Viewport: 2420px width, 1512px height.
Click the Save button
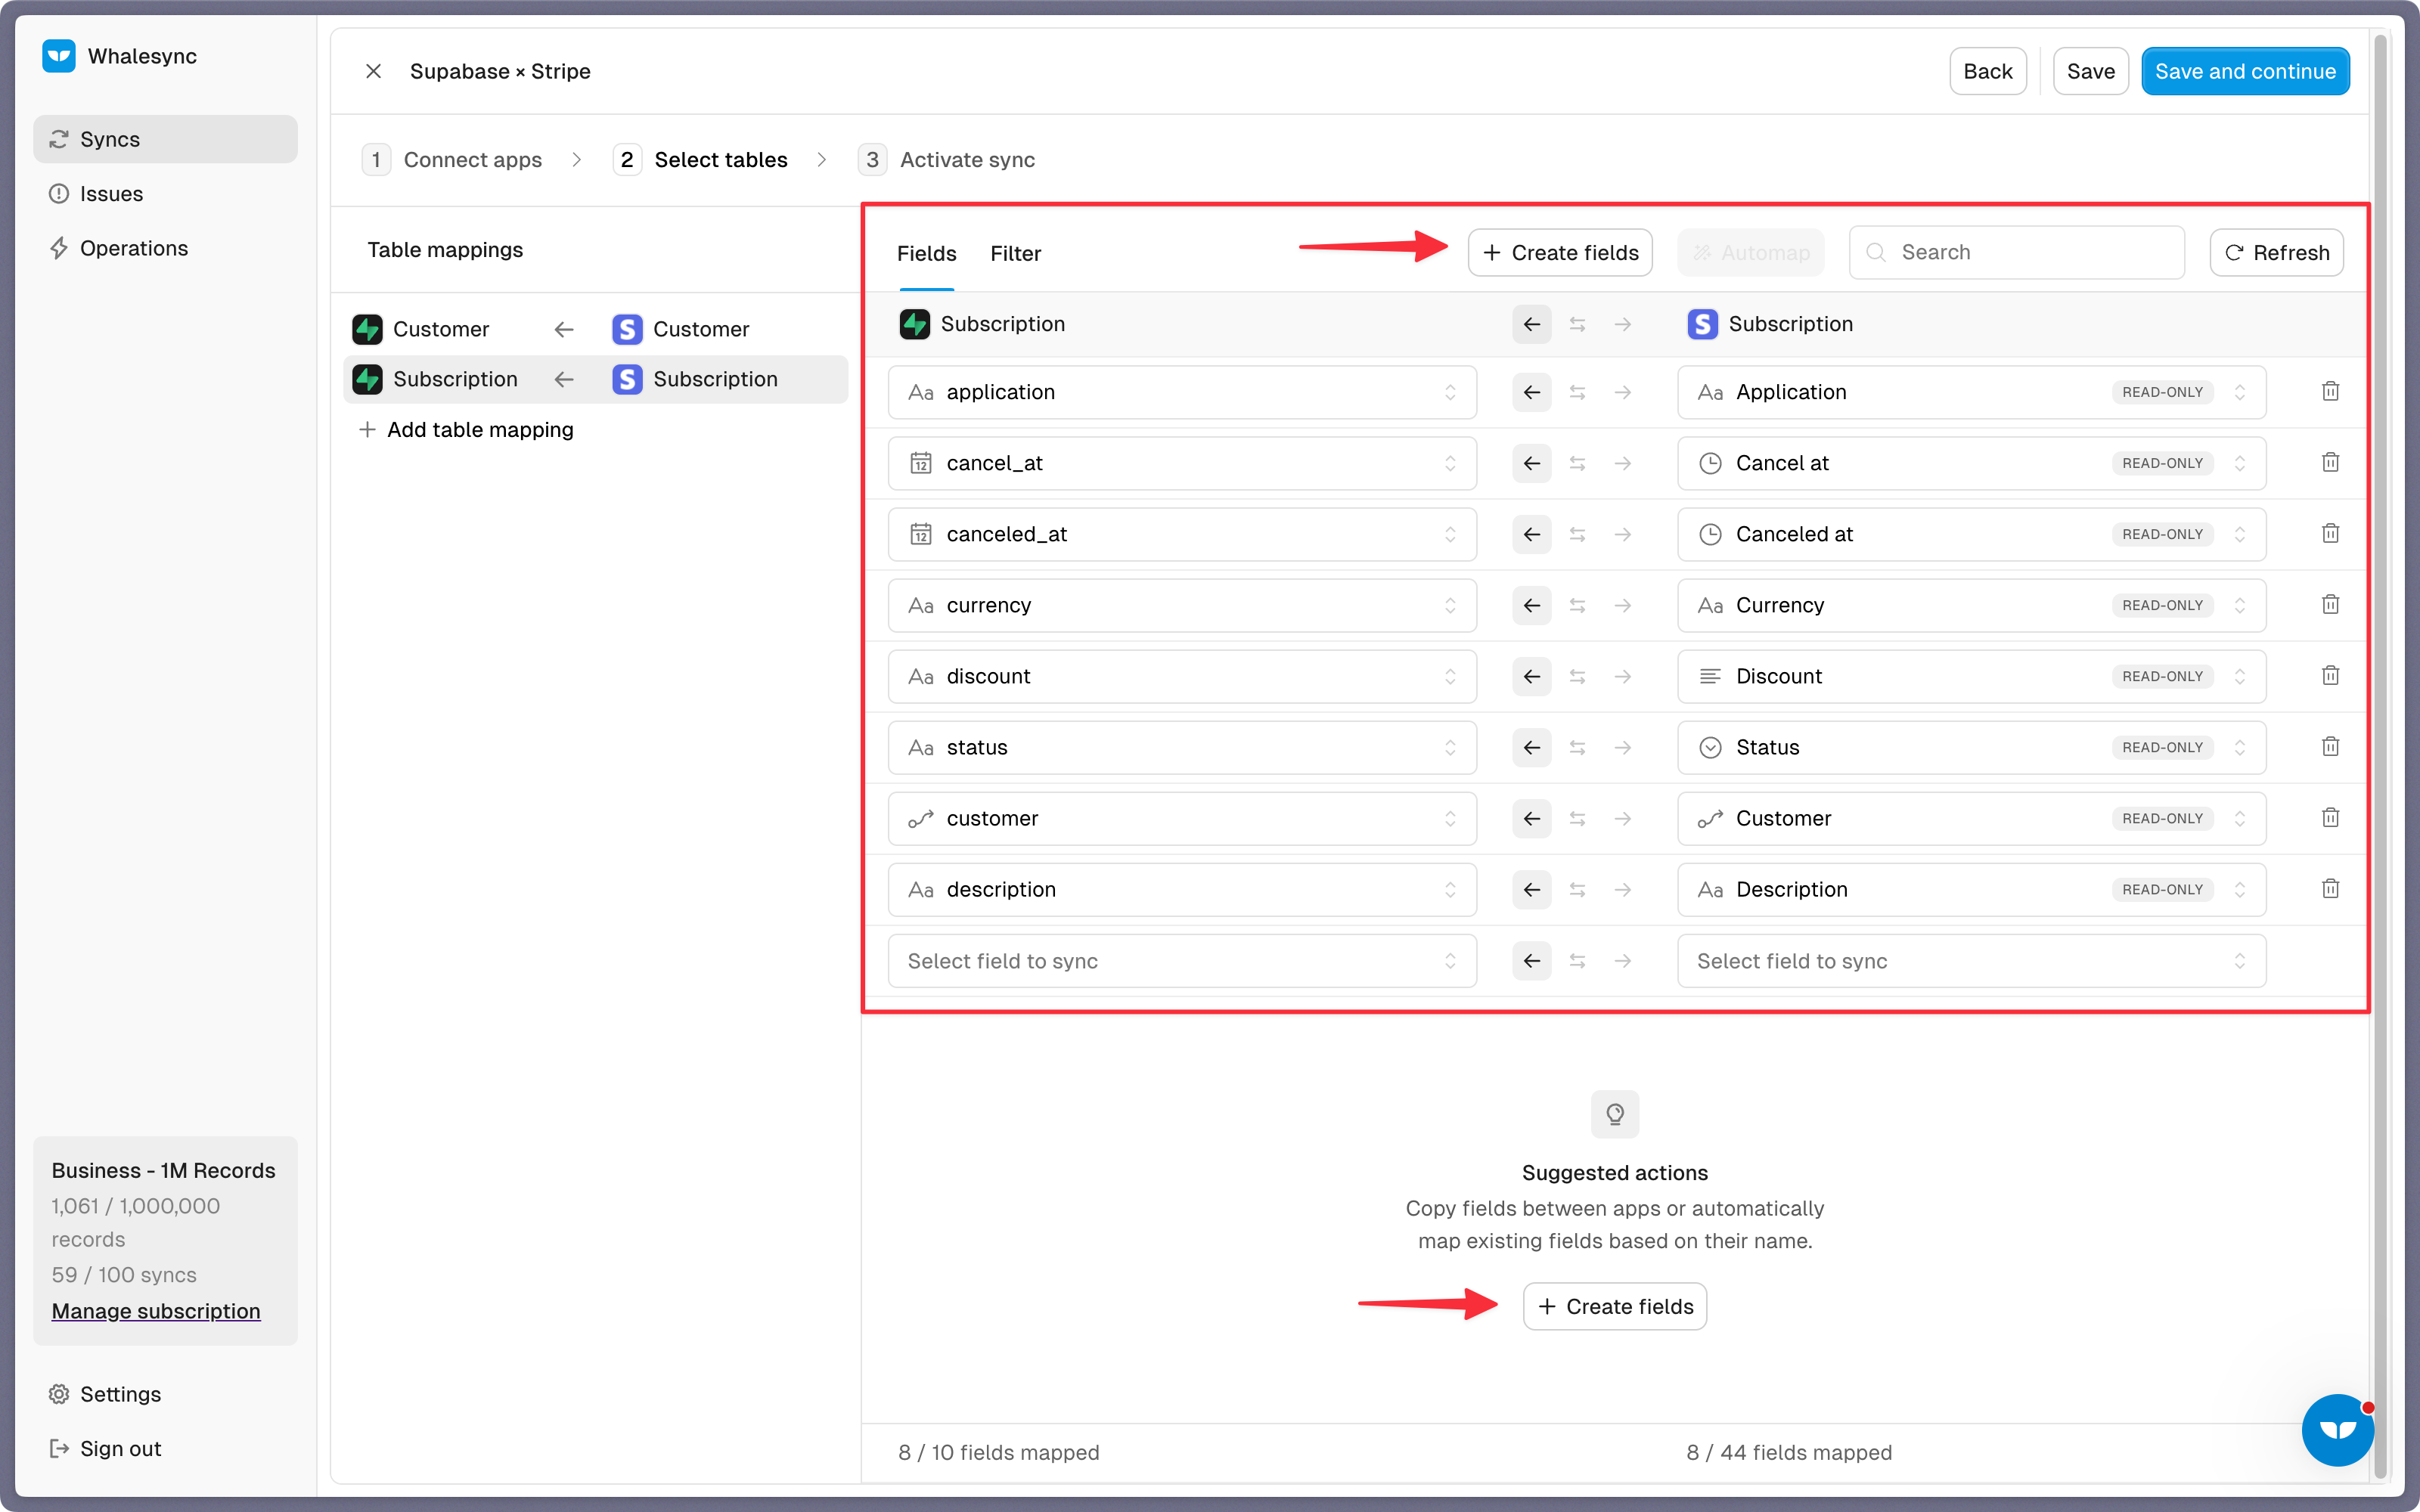pos(2090,71)
